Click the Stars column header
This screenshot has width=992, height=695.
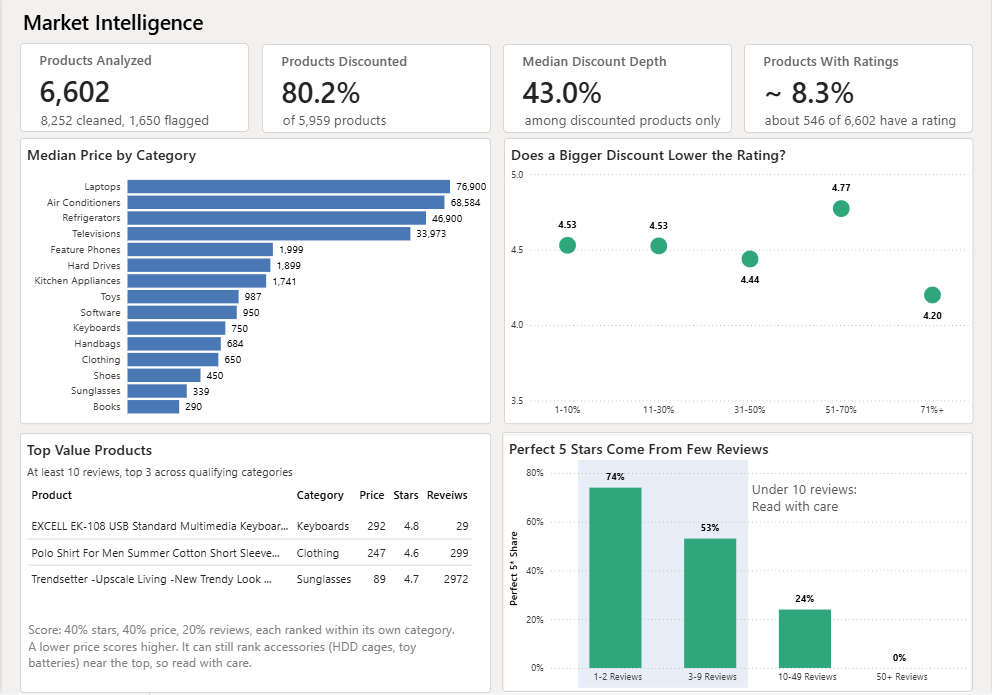tap(406, 495)
